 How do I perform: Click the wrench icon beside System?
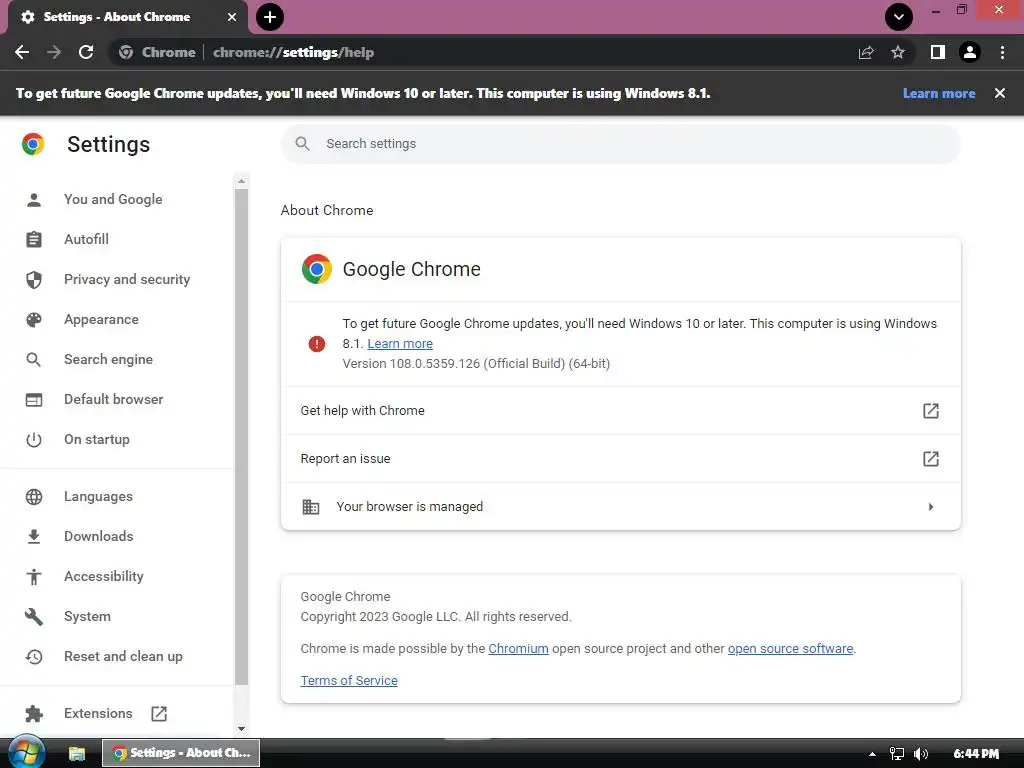[34, 617]
